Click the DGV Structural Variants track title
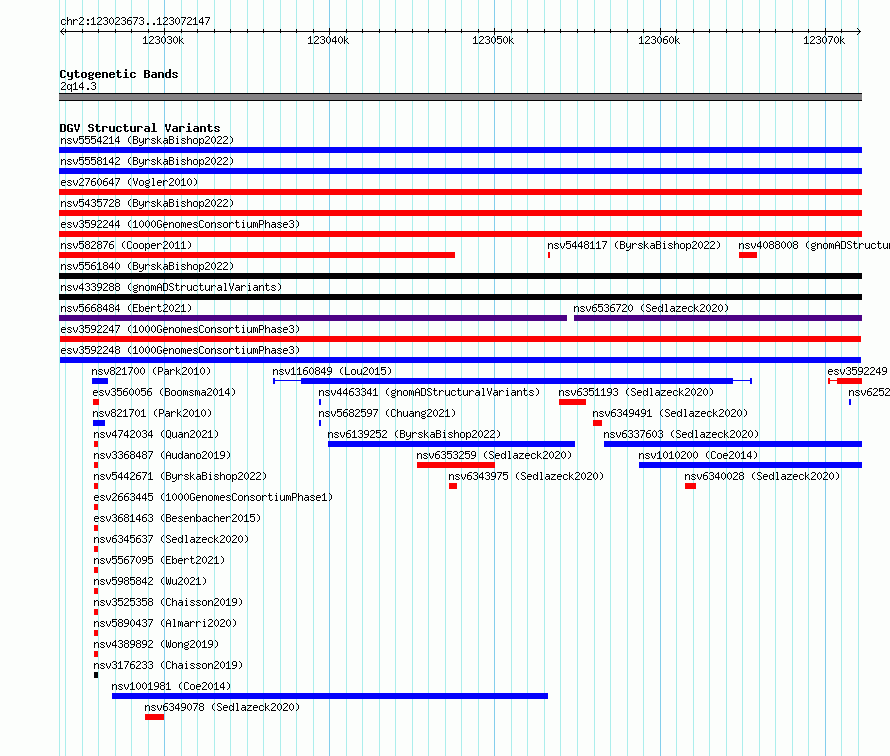The height and width of the screenshot is (756, 890). tap(140, 128)
